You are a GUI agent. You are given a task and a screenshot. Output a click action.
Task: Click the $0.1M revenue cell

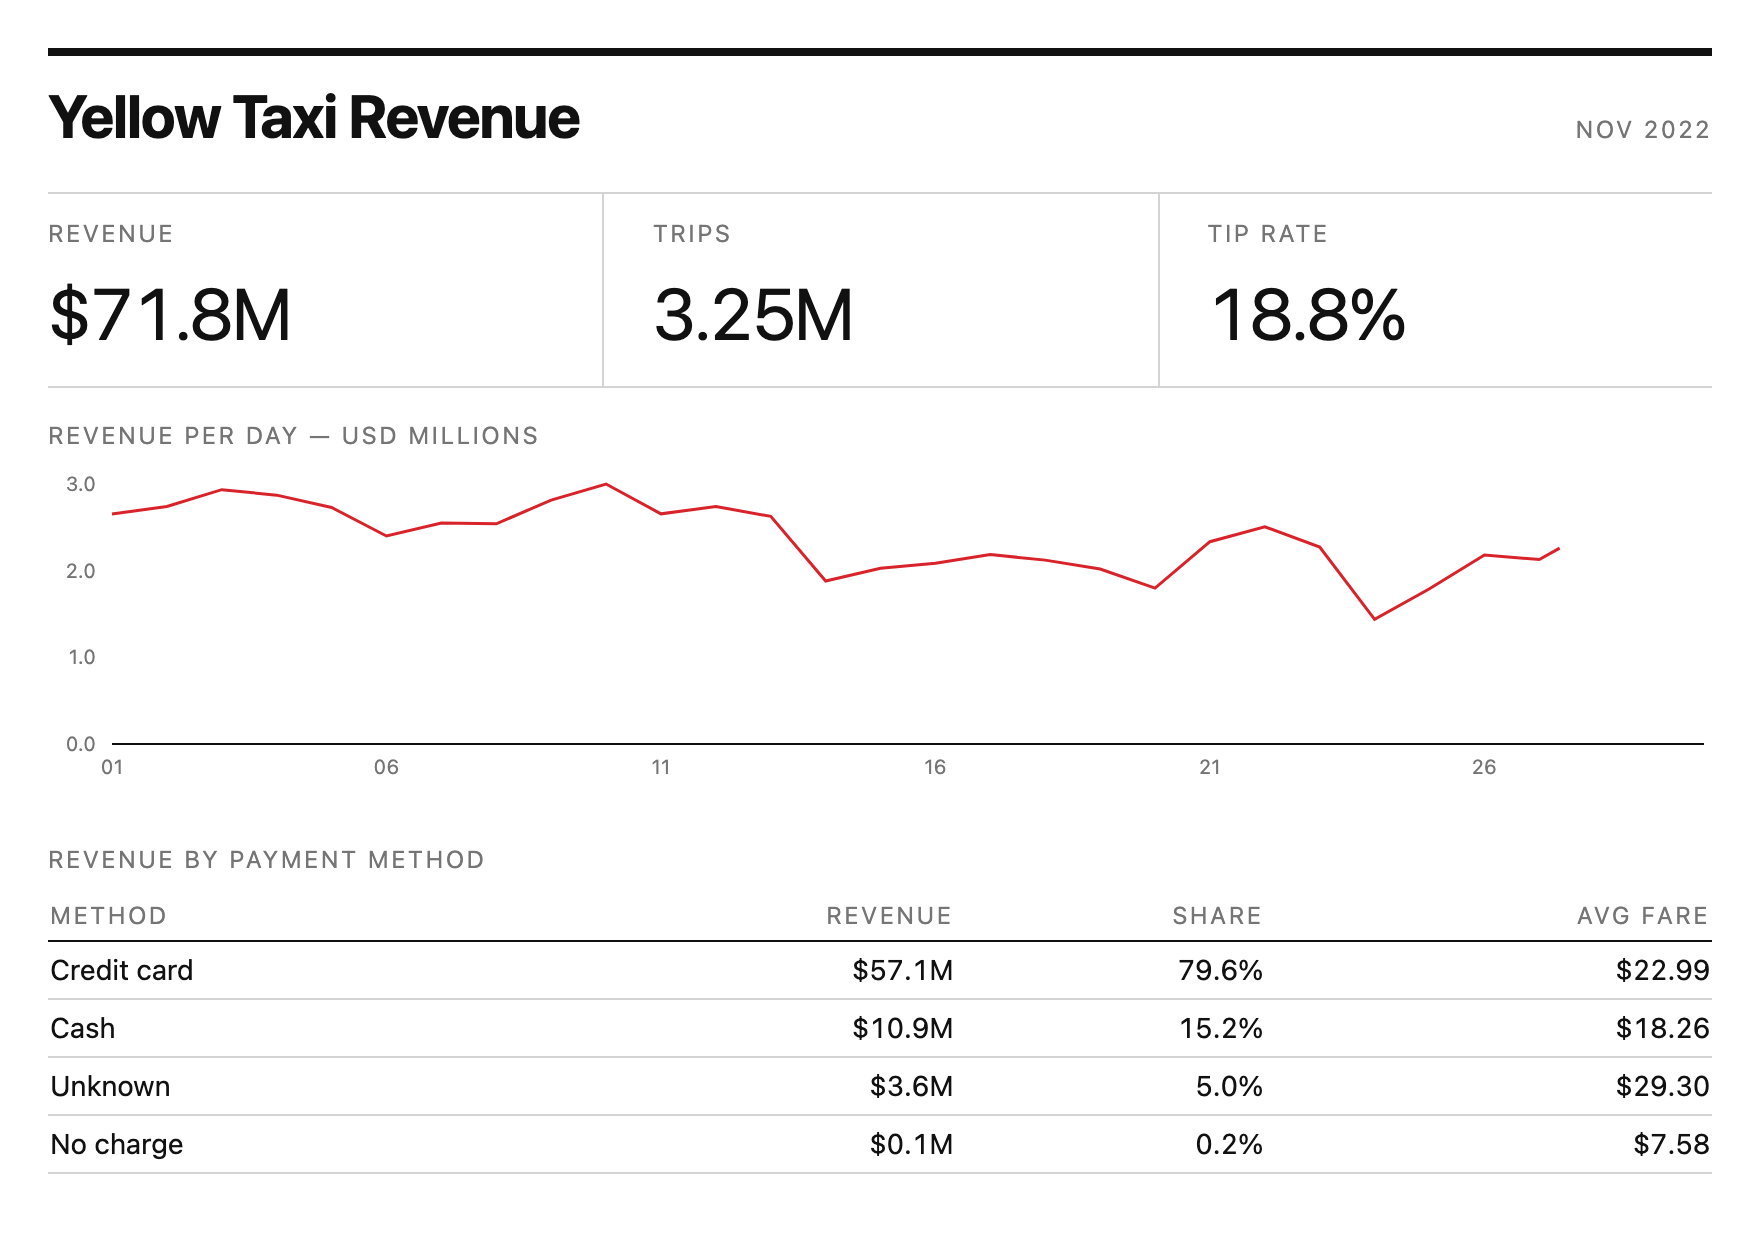(911, 1145)
